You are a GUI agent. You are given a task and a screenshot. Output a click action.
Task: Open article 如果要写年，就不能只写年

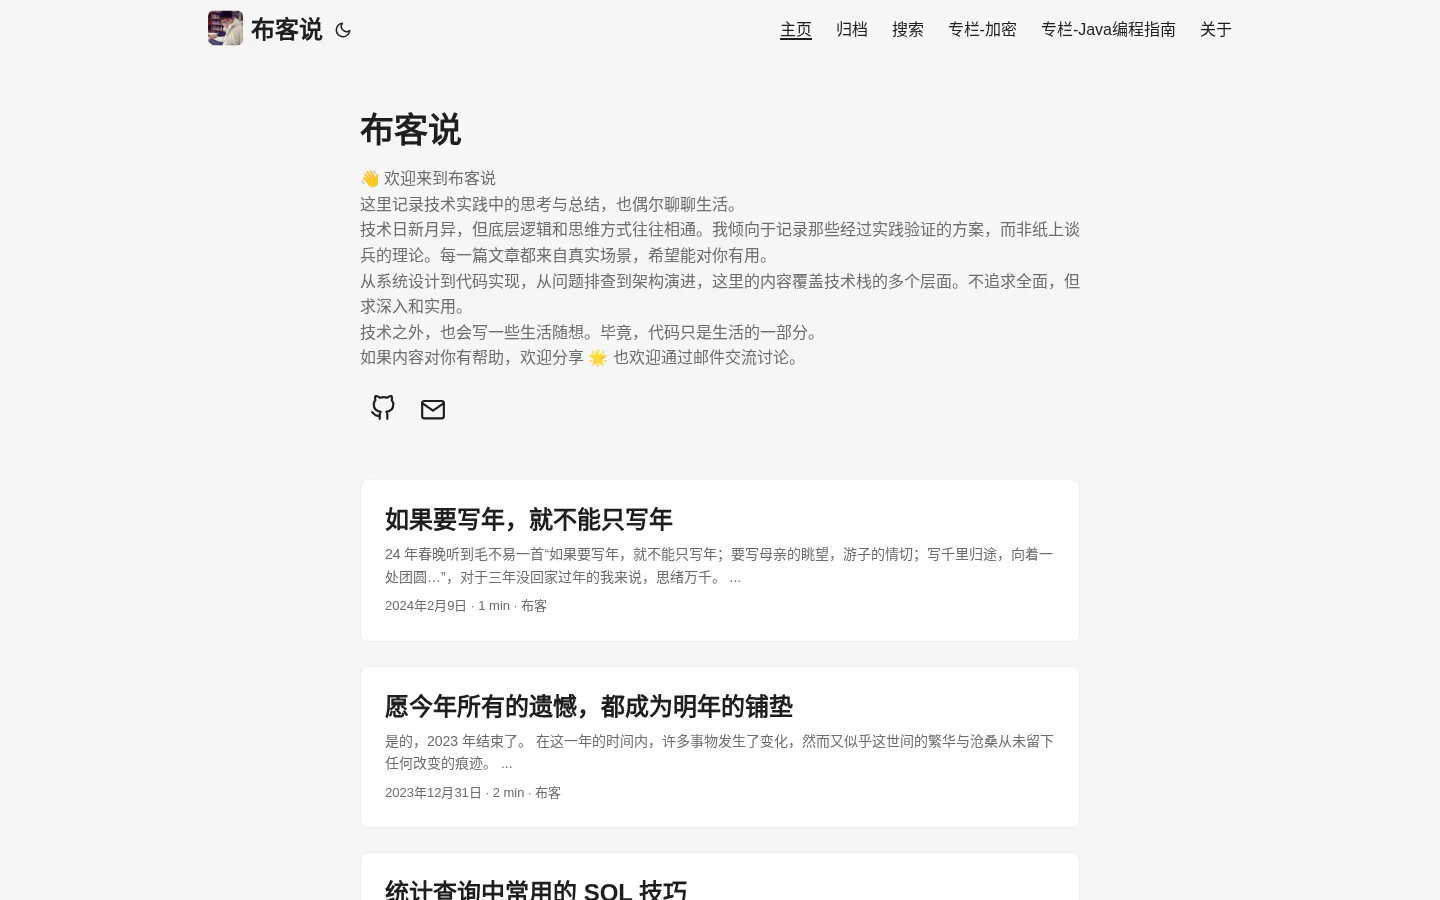528,519
